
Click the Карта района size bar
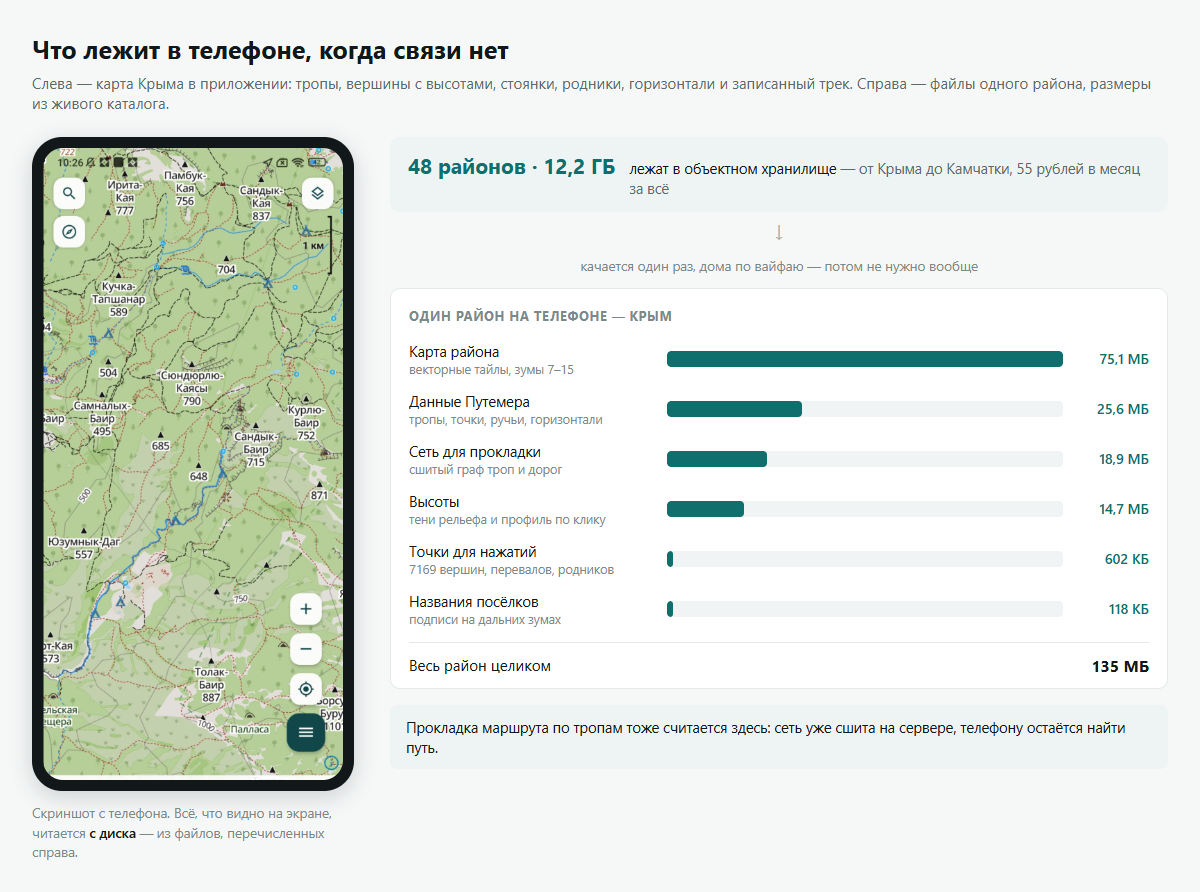point(865,359)
